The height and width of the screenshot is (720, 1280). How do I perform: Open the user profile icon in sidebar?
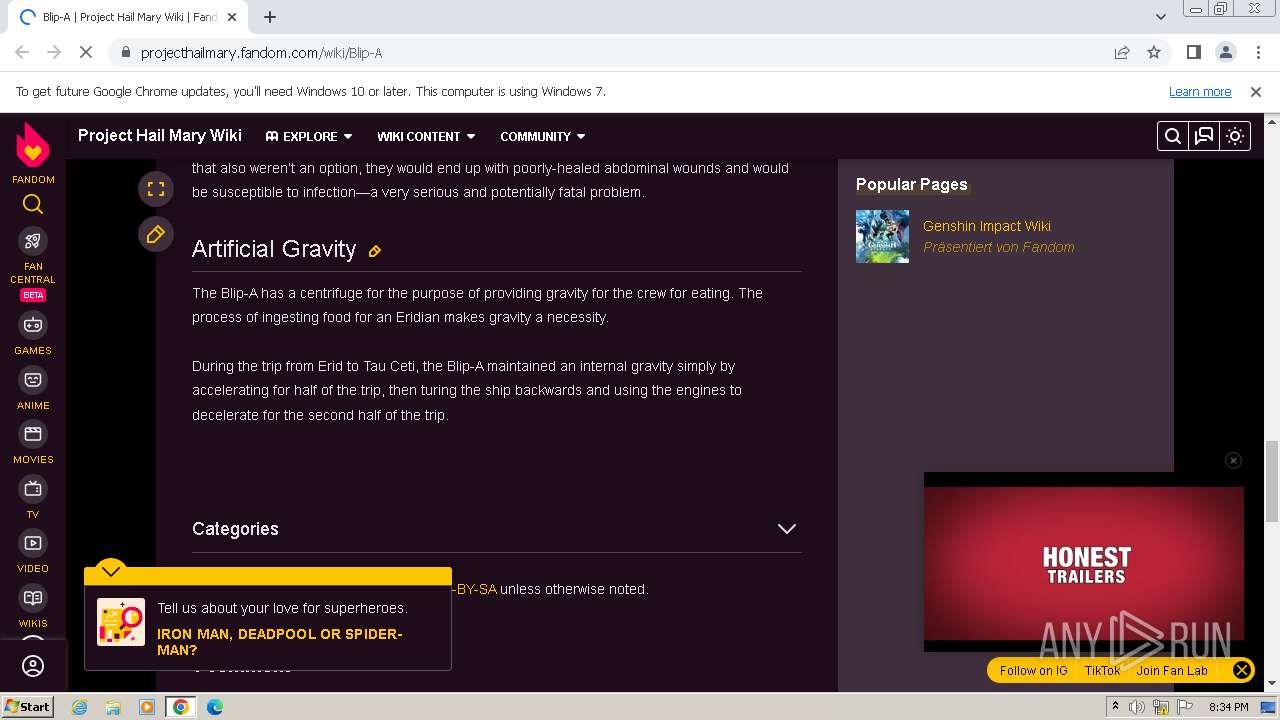[33, 666]
